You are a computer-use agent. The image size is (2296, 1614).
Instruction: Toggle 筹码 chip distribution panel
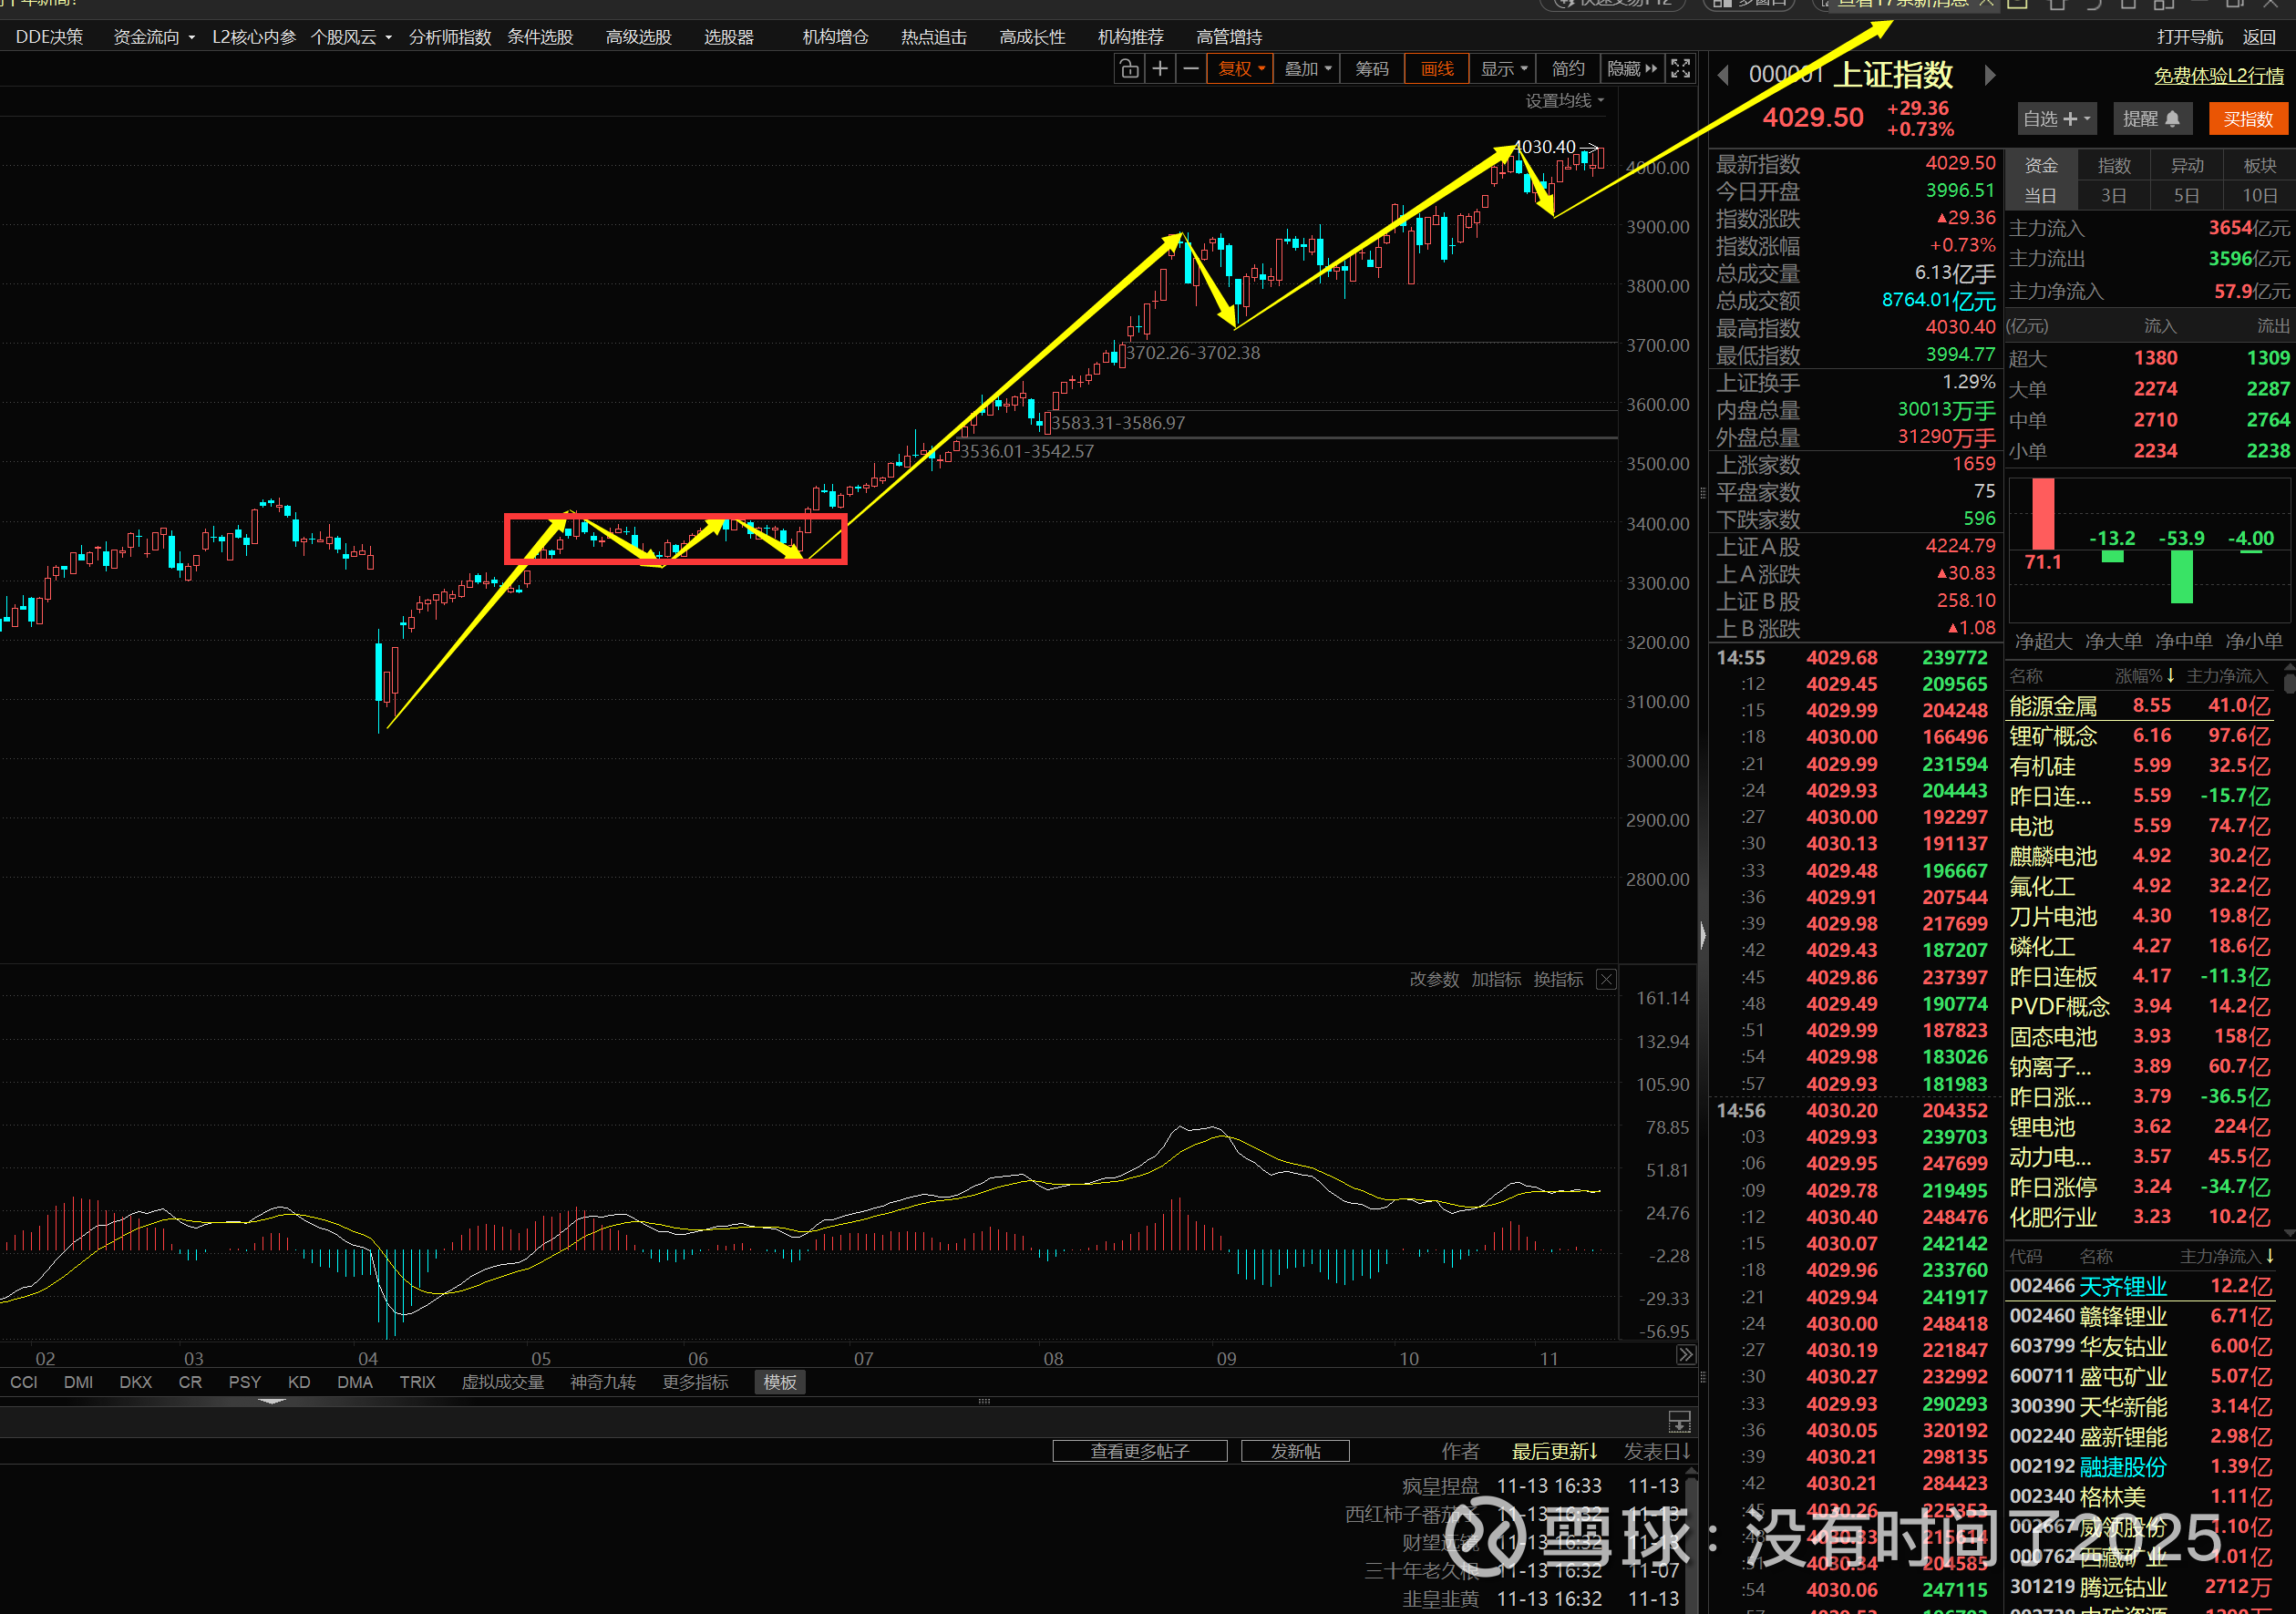(1371, 69)
